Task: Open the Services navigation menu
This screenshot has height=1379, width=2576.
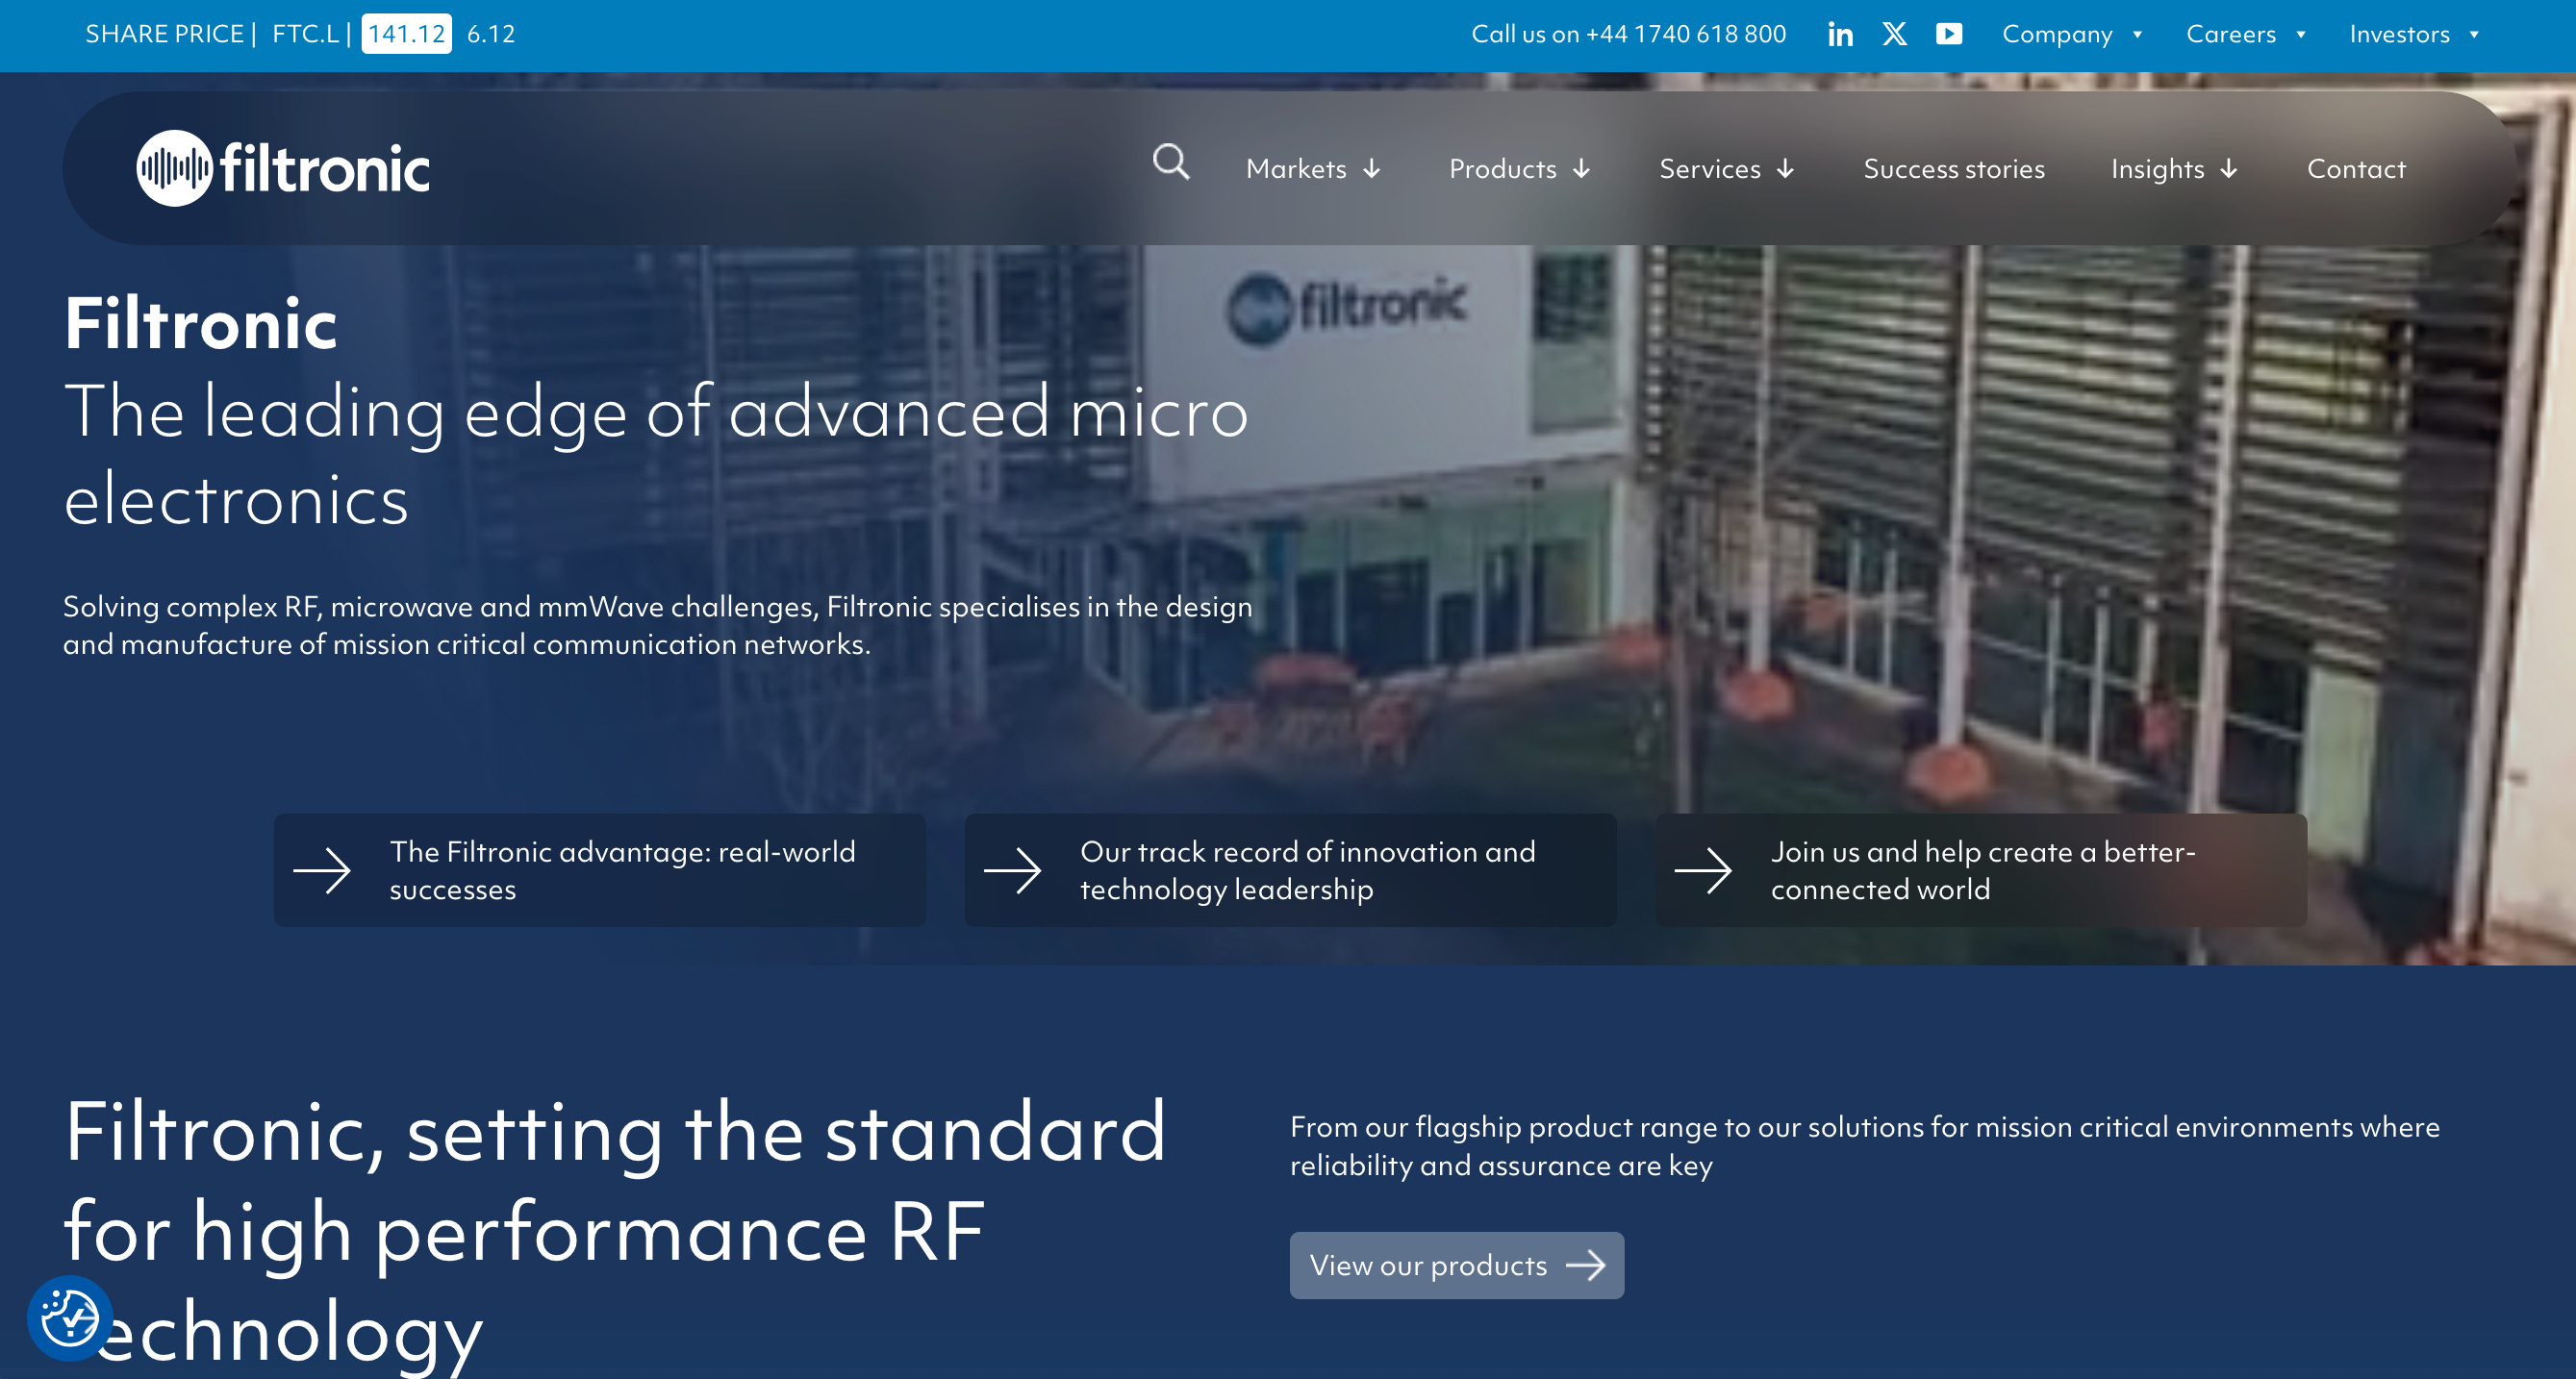Action: 1726,169
